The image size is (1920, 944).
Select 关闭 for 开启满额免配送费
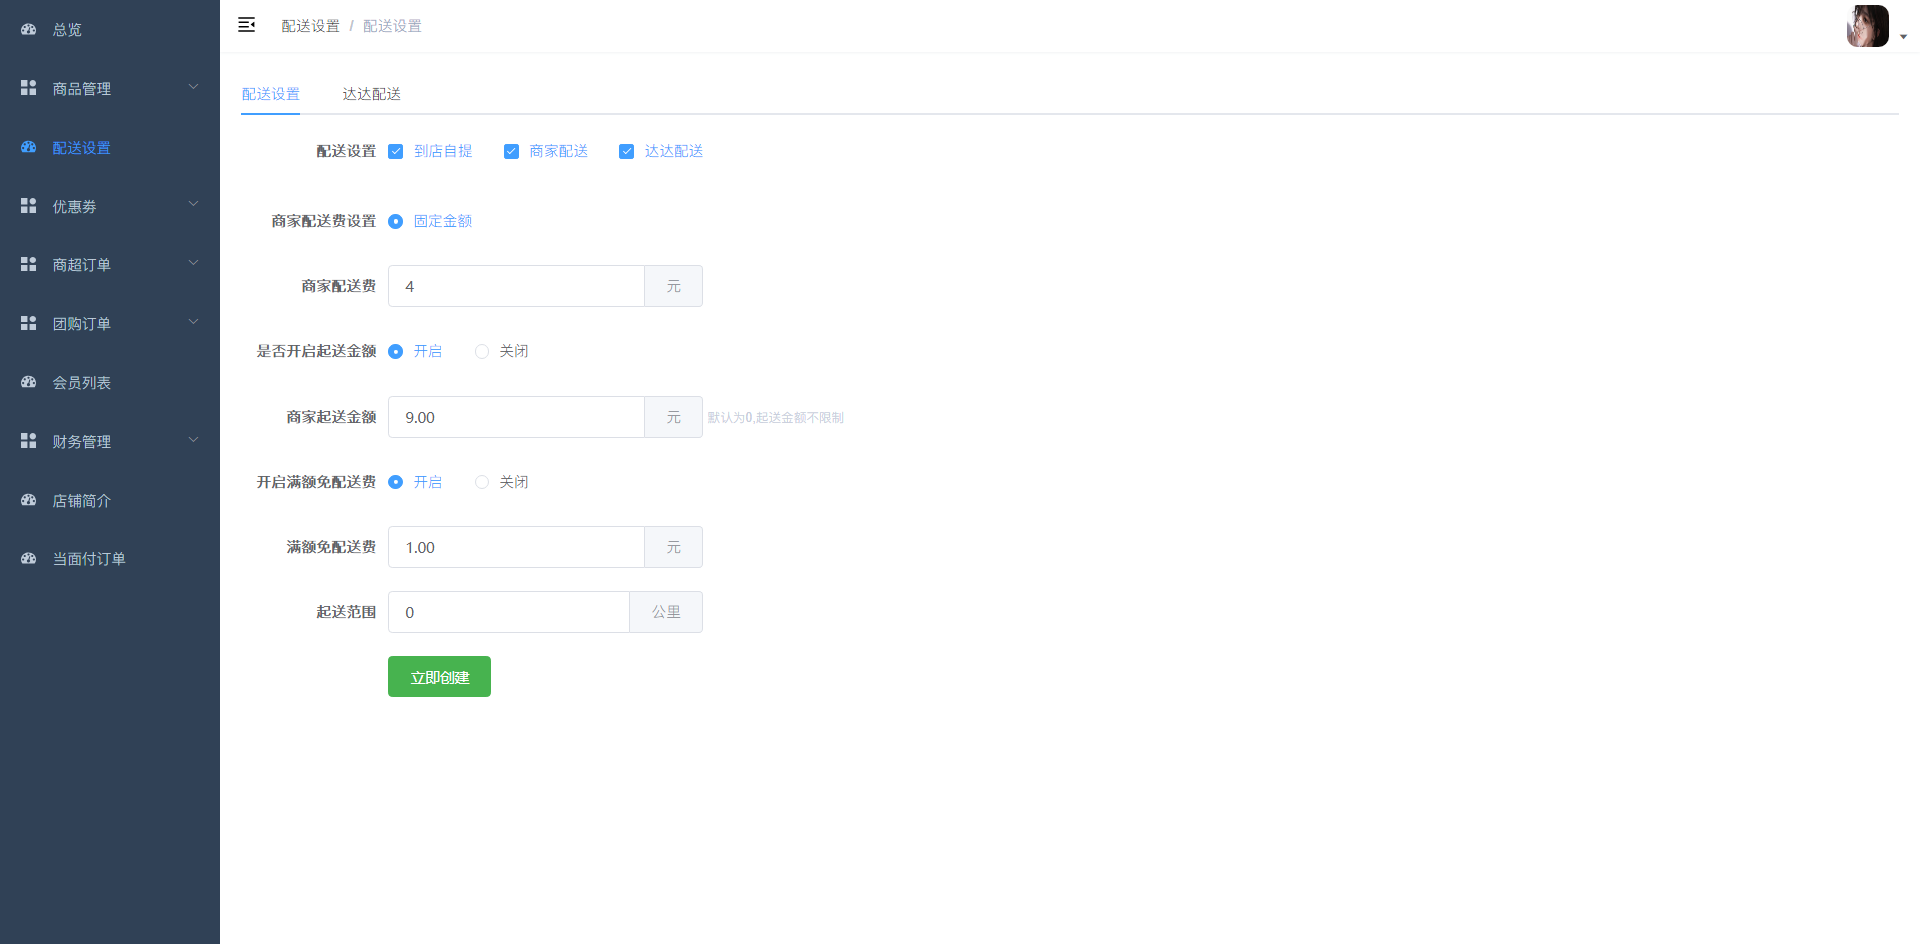point(482,482)
